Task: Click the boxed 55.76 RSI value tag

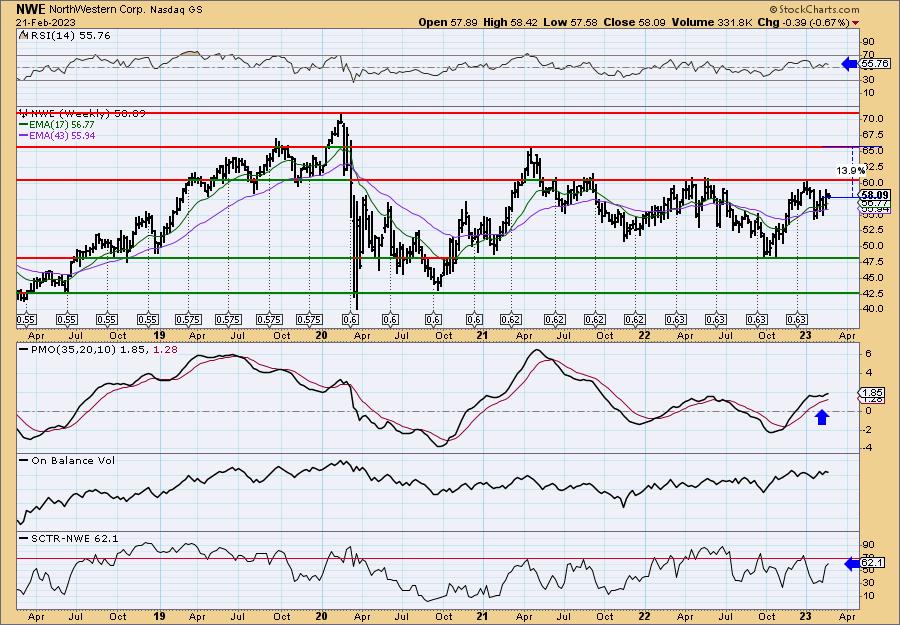Action: pyautogui.click(x=875, y=64)
